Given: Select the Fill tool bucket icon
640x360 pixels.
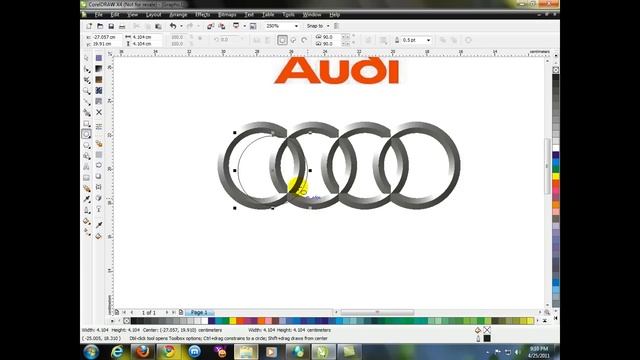Looking at the screenshot, I should coord(87,221).
